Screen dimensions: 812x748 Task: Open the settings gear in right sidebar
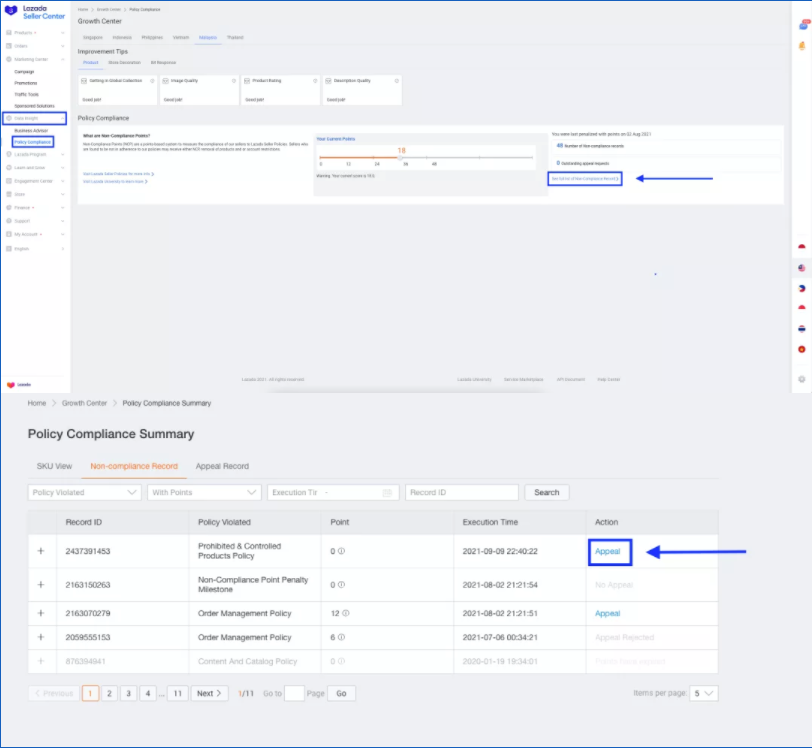[x=802, y=379]
